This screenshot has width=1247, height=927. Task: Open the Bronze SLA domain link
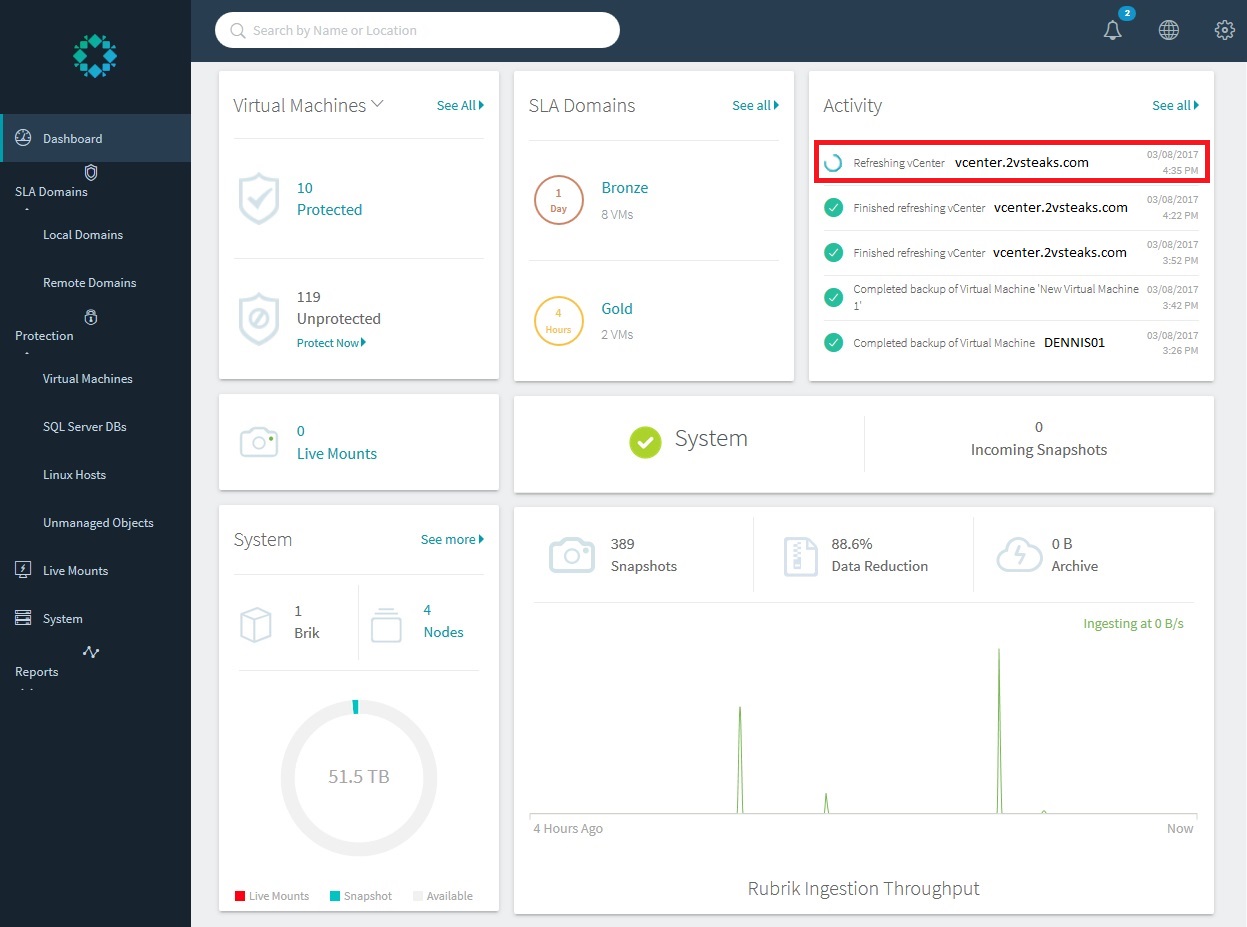pos(625,188)
